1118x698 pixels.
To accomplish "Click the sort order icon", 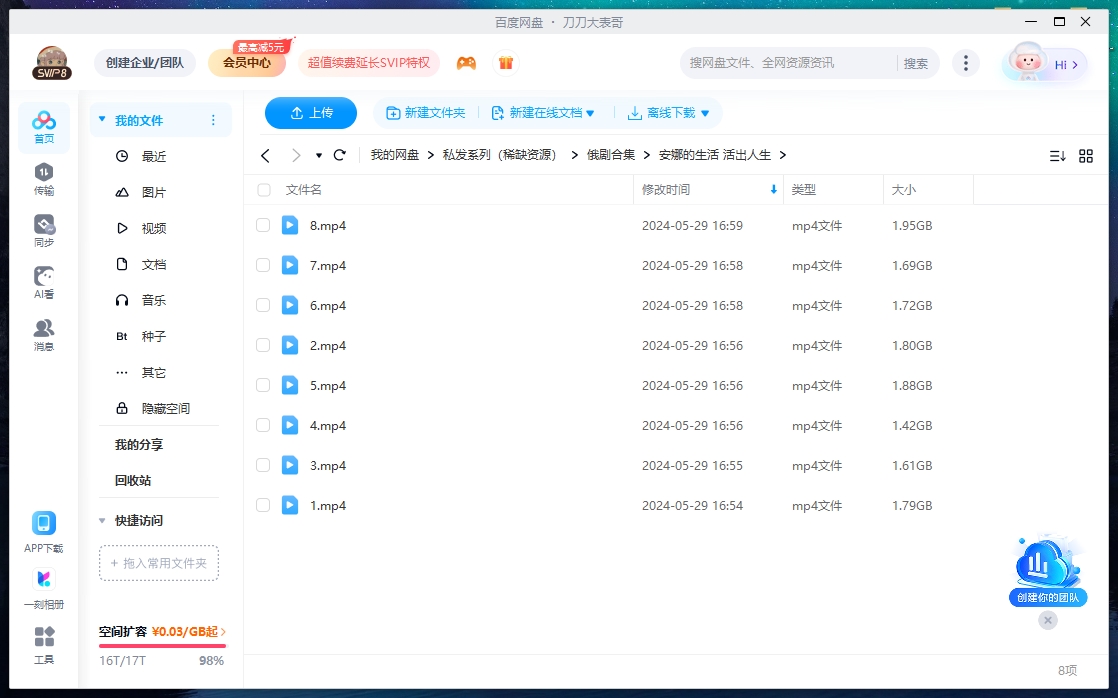I will (x=1058, y=155).
